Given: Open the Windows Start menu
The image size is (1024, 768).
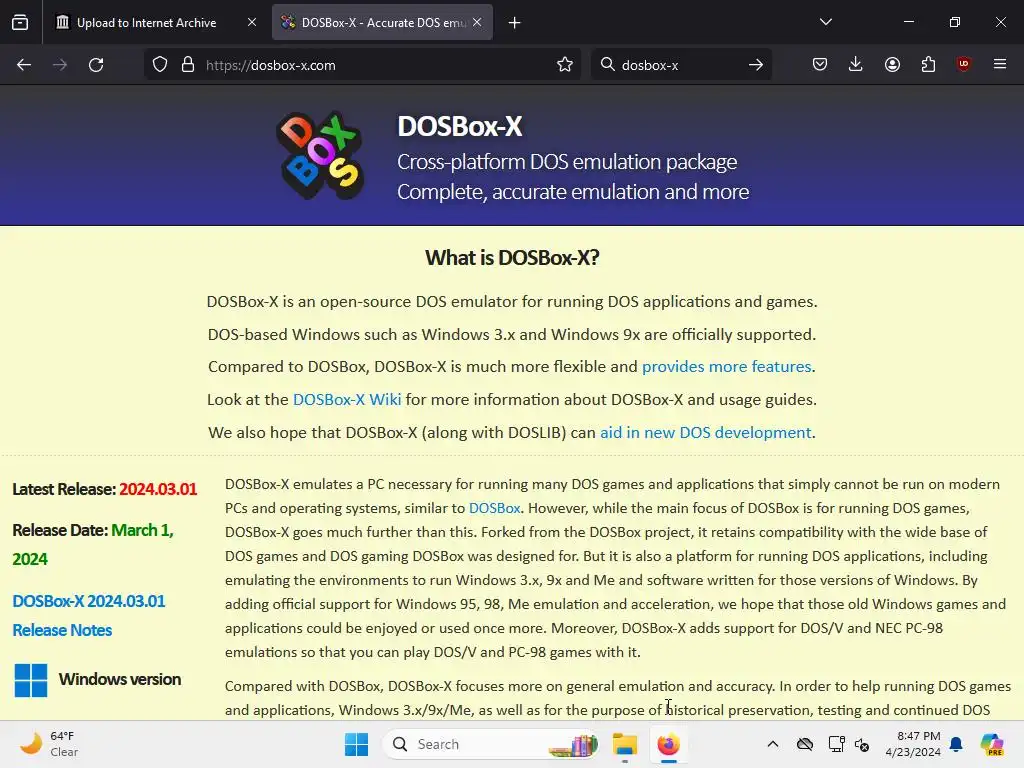Looking at the screenshot, I should pyautogui.click(x=357, y=744).
